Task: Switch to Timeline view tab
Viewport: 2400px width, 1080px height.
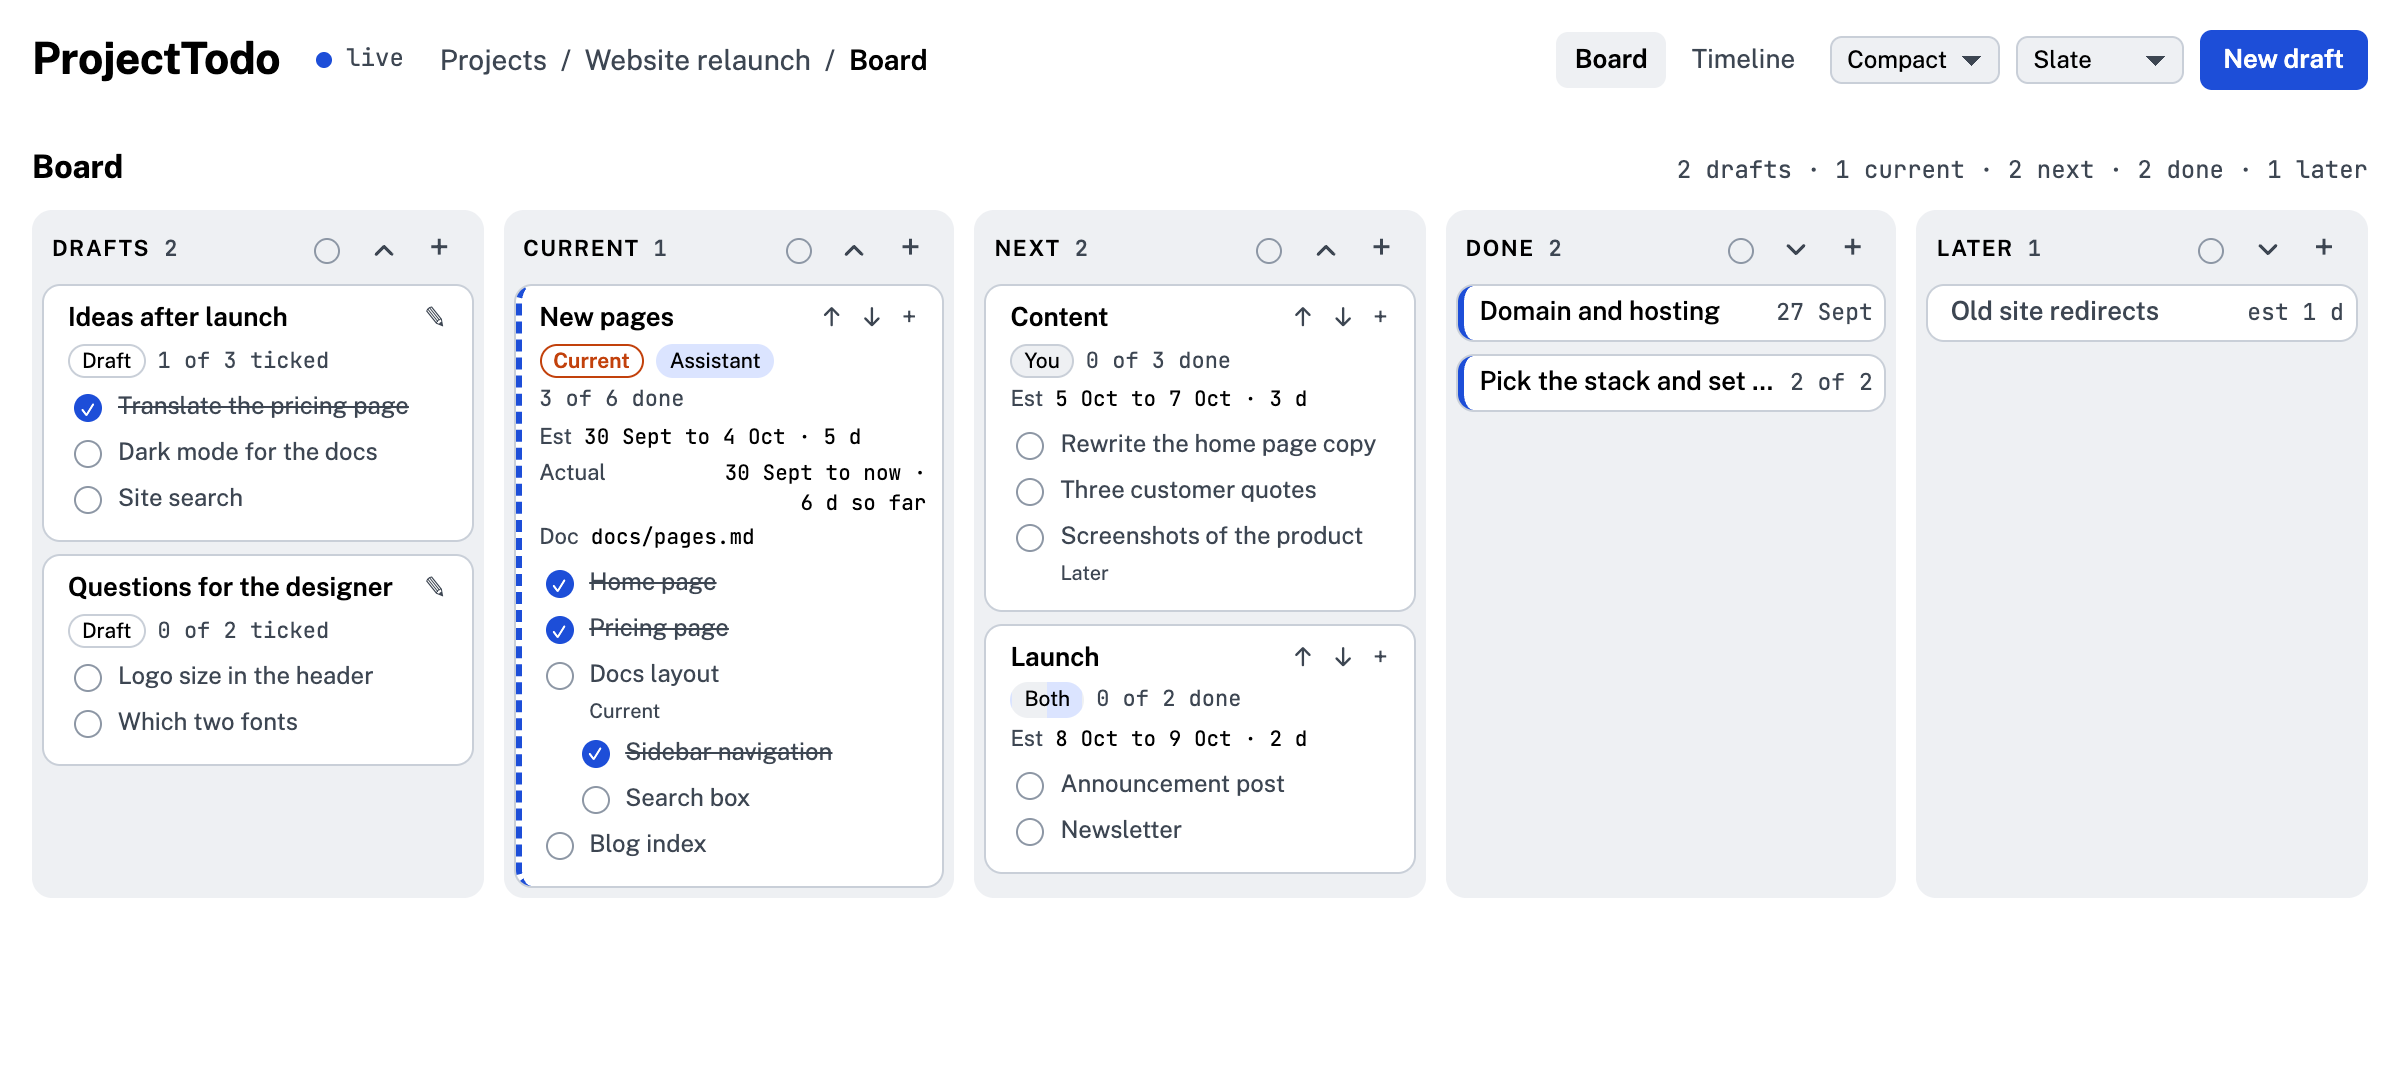Action: pyautogui.click(x=1743, y=60)
